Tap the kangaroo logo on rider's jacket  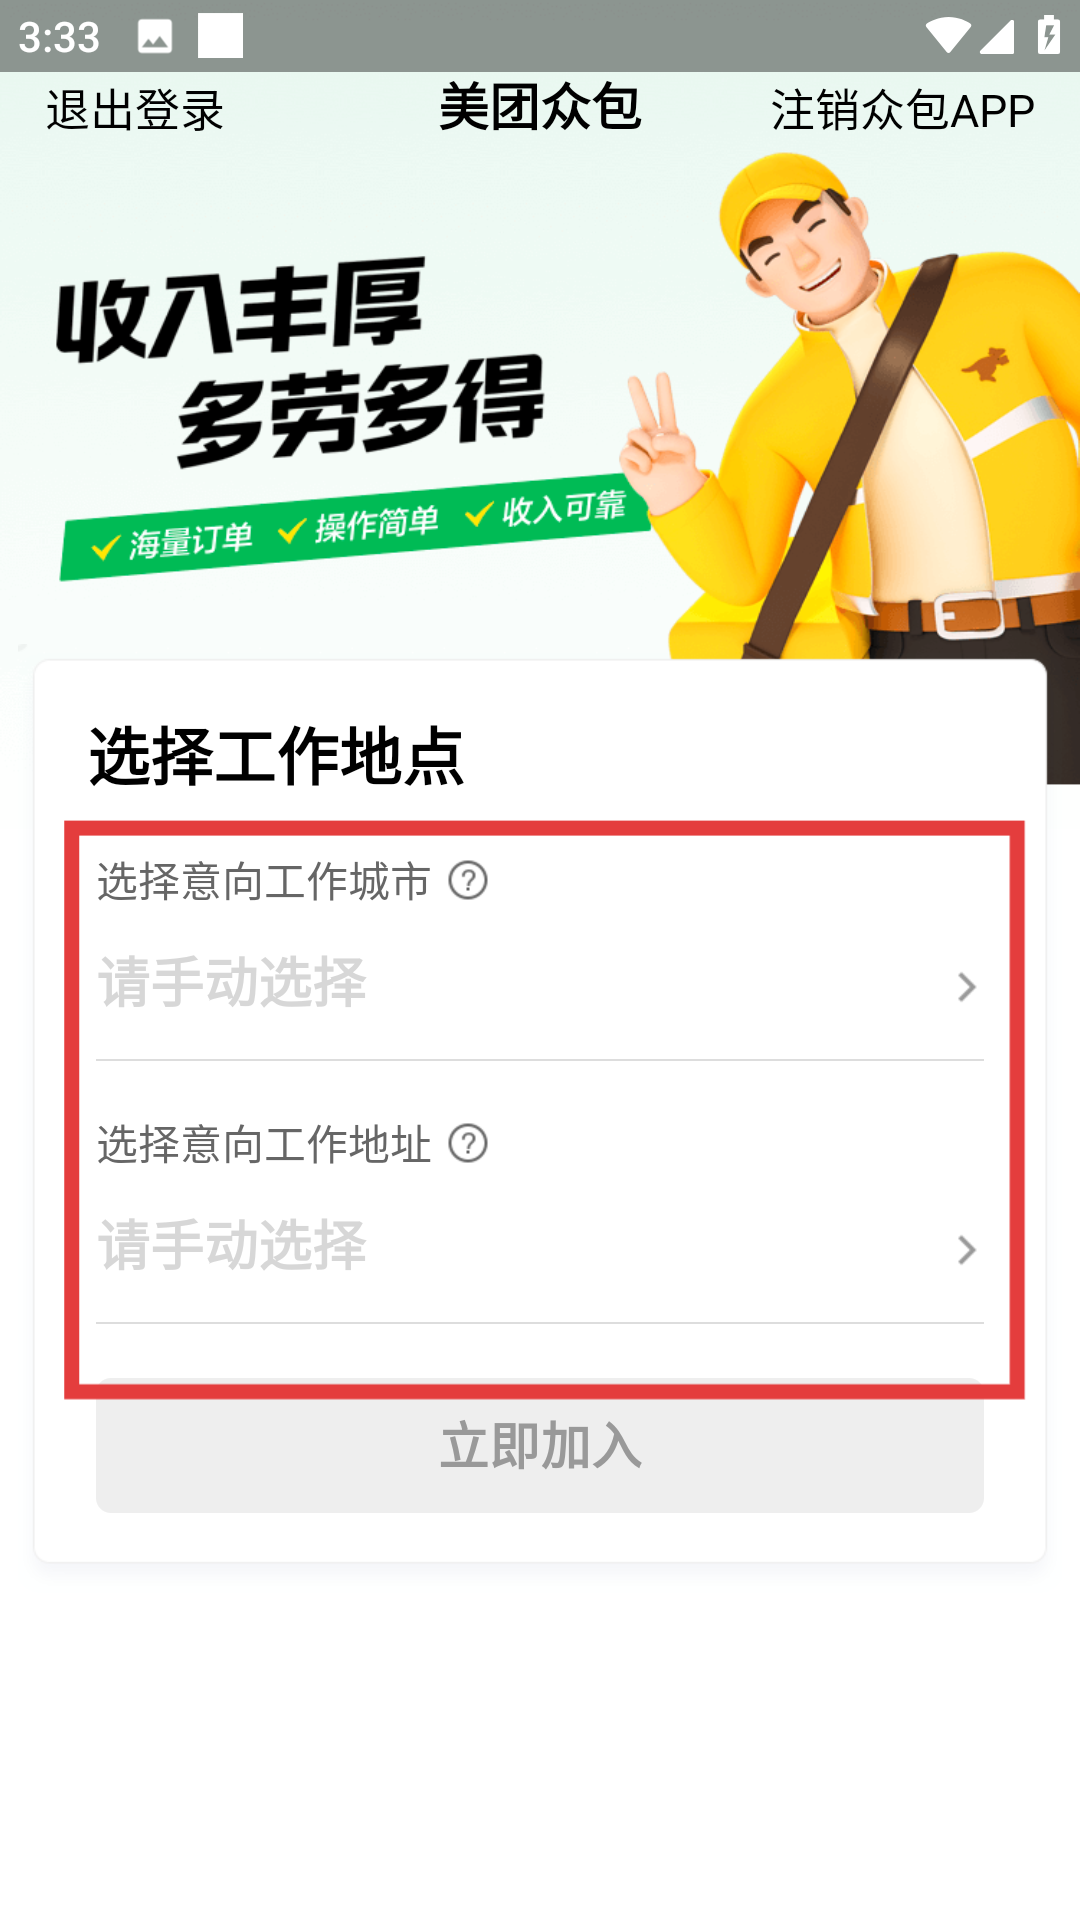click(985, 364)
